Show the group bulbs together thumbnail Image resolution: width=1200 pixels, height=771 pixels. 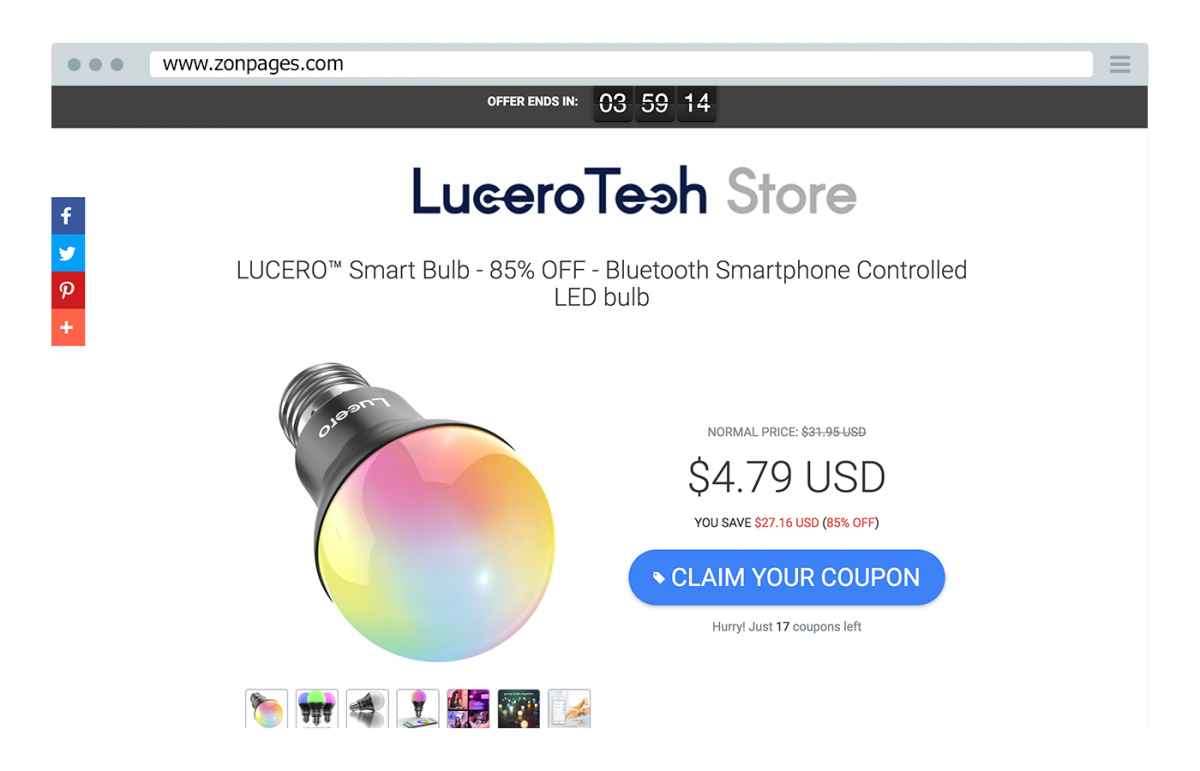[519, 708]
